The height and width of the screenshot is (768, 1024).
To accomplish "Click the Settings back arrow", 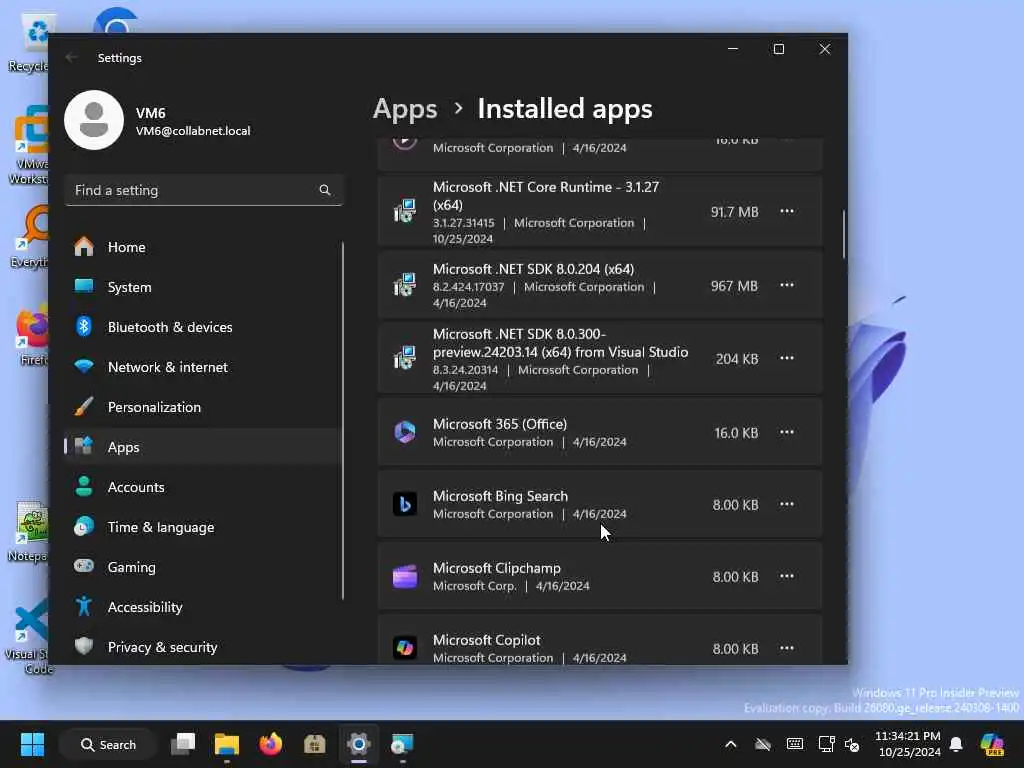I will tap(71, 57).
